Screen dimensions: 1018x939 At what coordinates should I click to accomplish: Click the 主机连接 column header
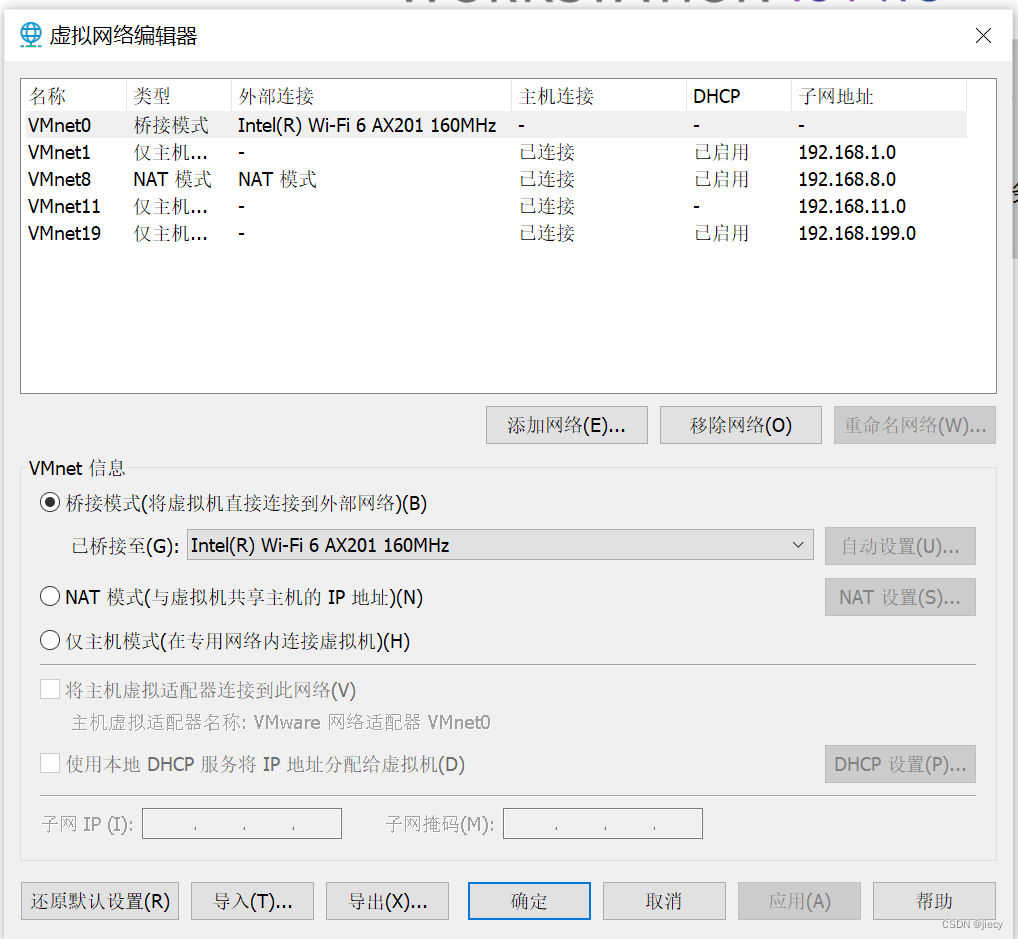599,96
